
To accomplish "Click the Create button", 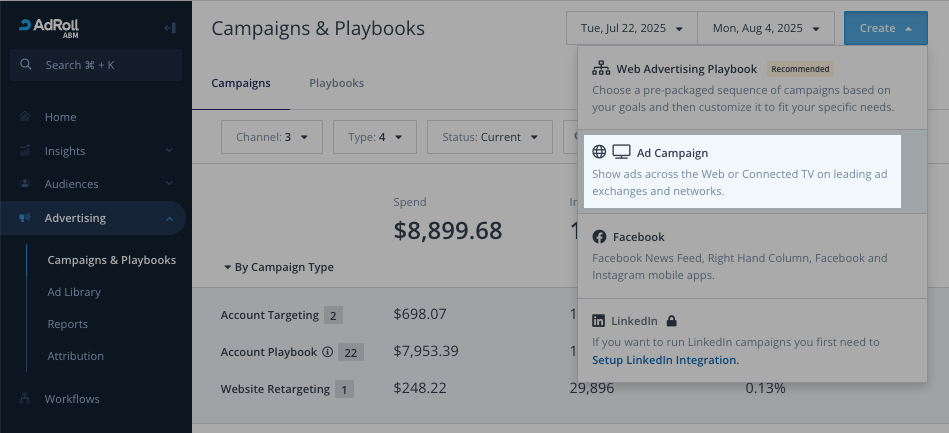I will 884,28.
